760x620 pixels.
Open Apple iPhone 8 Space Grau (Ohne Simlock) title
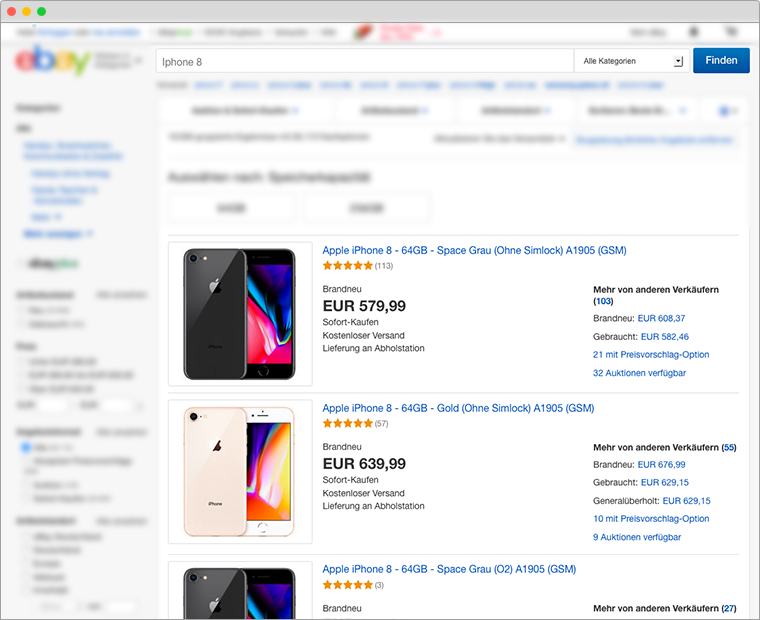[474, 250]
